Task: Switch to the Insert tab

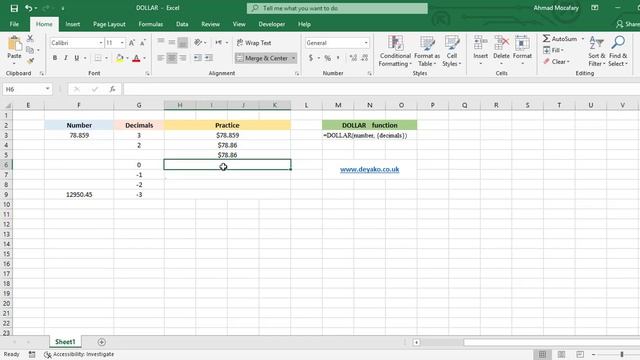Action: coord(73,24)
